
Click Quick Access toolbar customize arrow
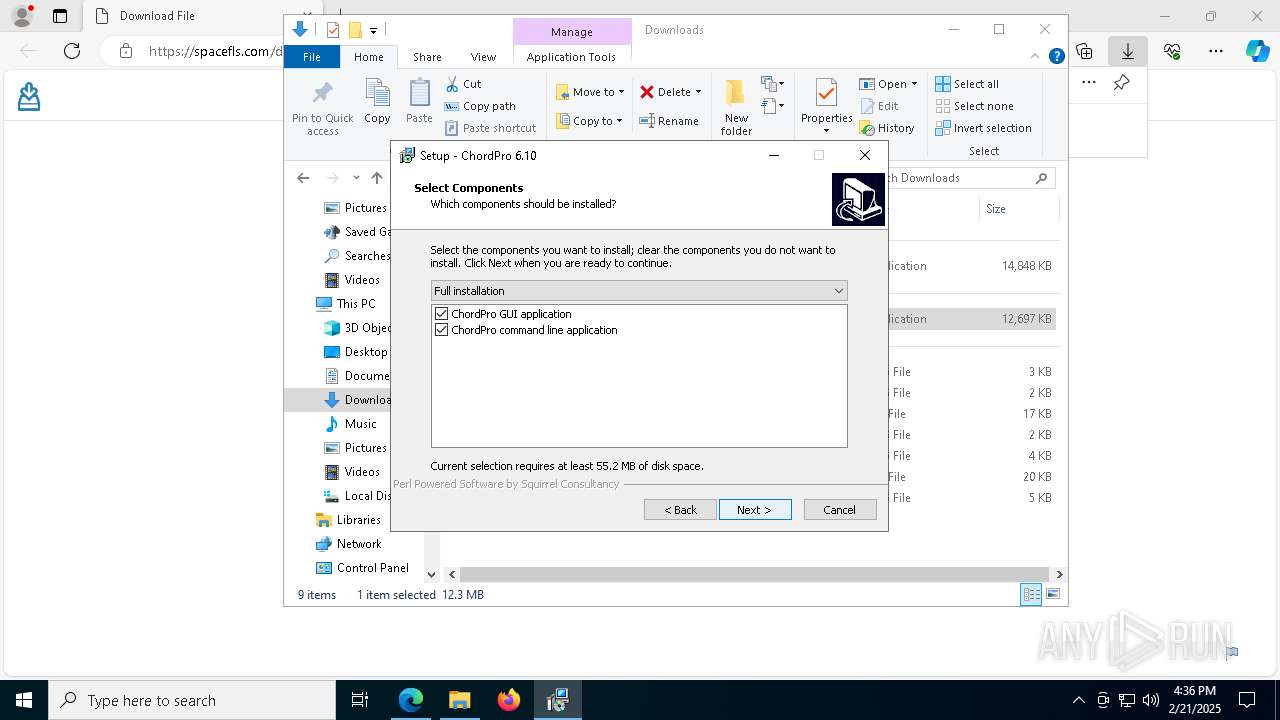pos(373,31)
